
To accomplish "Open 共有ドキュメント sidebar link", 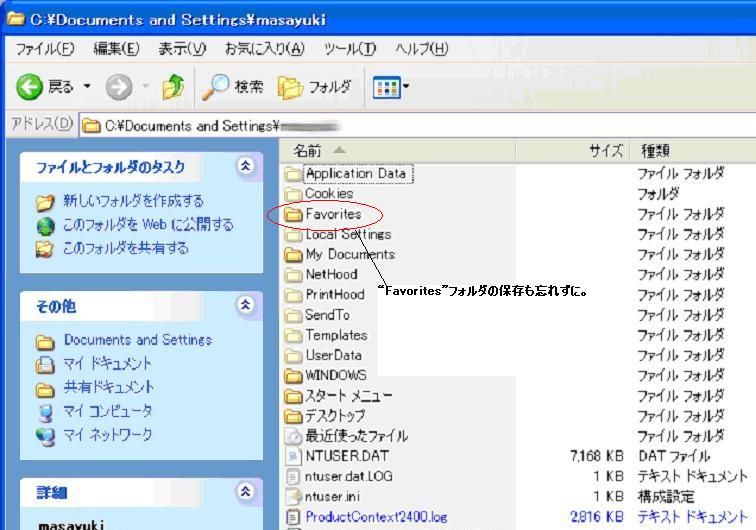I will click(x=109, y=387).
